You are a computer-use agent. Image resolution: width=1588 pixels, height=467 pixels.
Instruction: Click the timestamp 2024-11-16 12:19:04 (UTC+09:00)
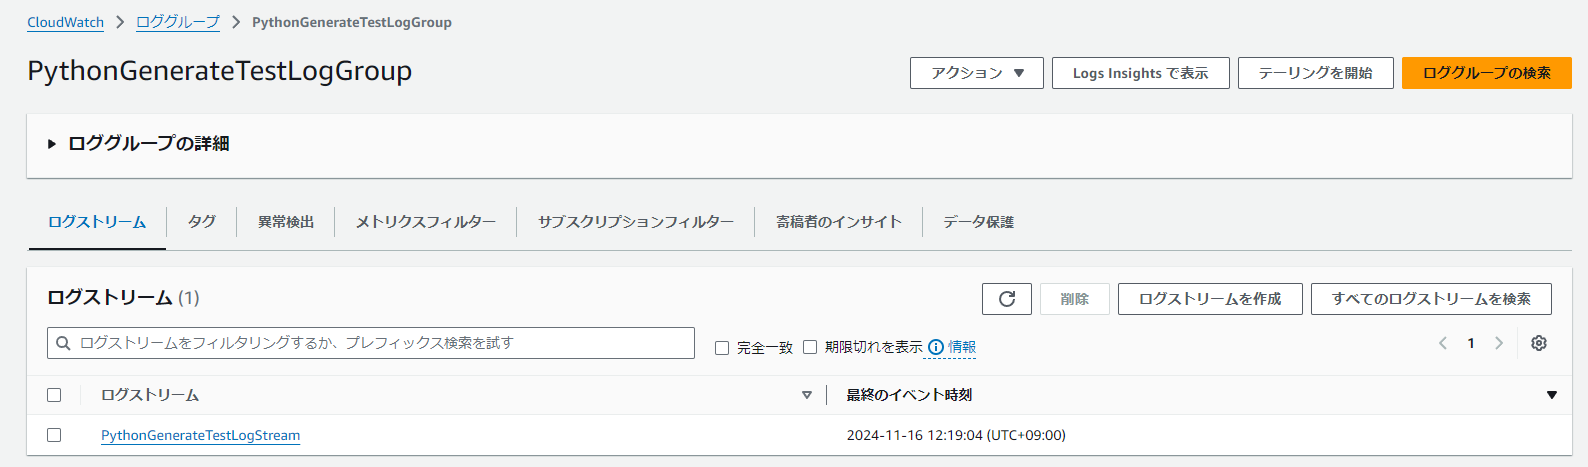pos(956,435)
